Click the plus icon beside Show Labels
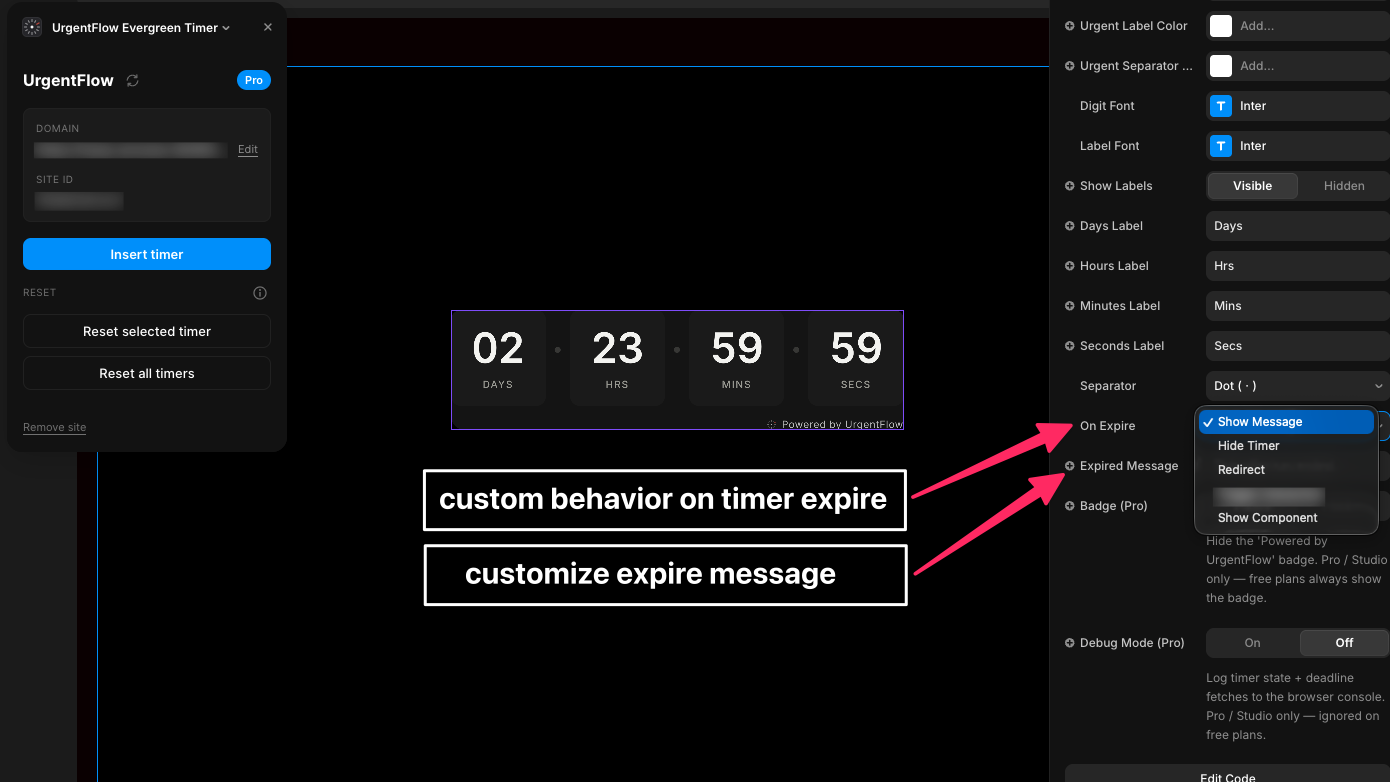This screenshot has width=1390, height=782. (x=1070, y=186)
